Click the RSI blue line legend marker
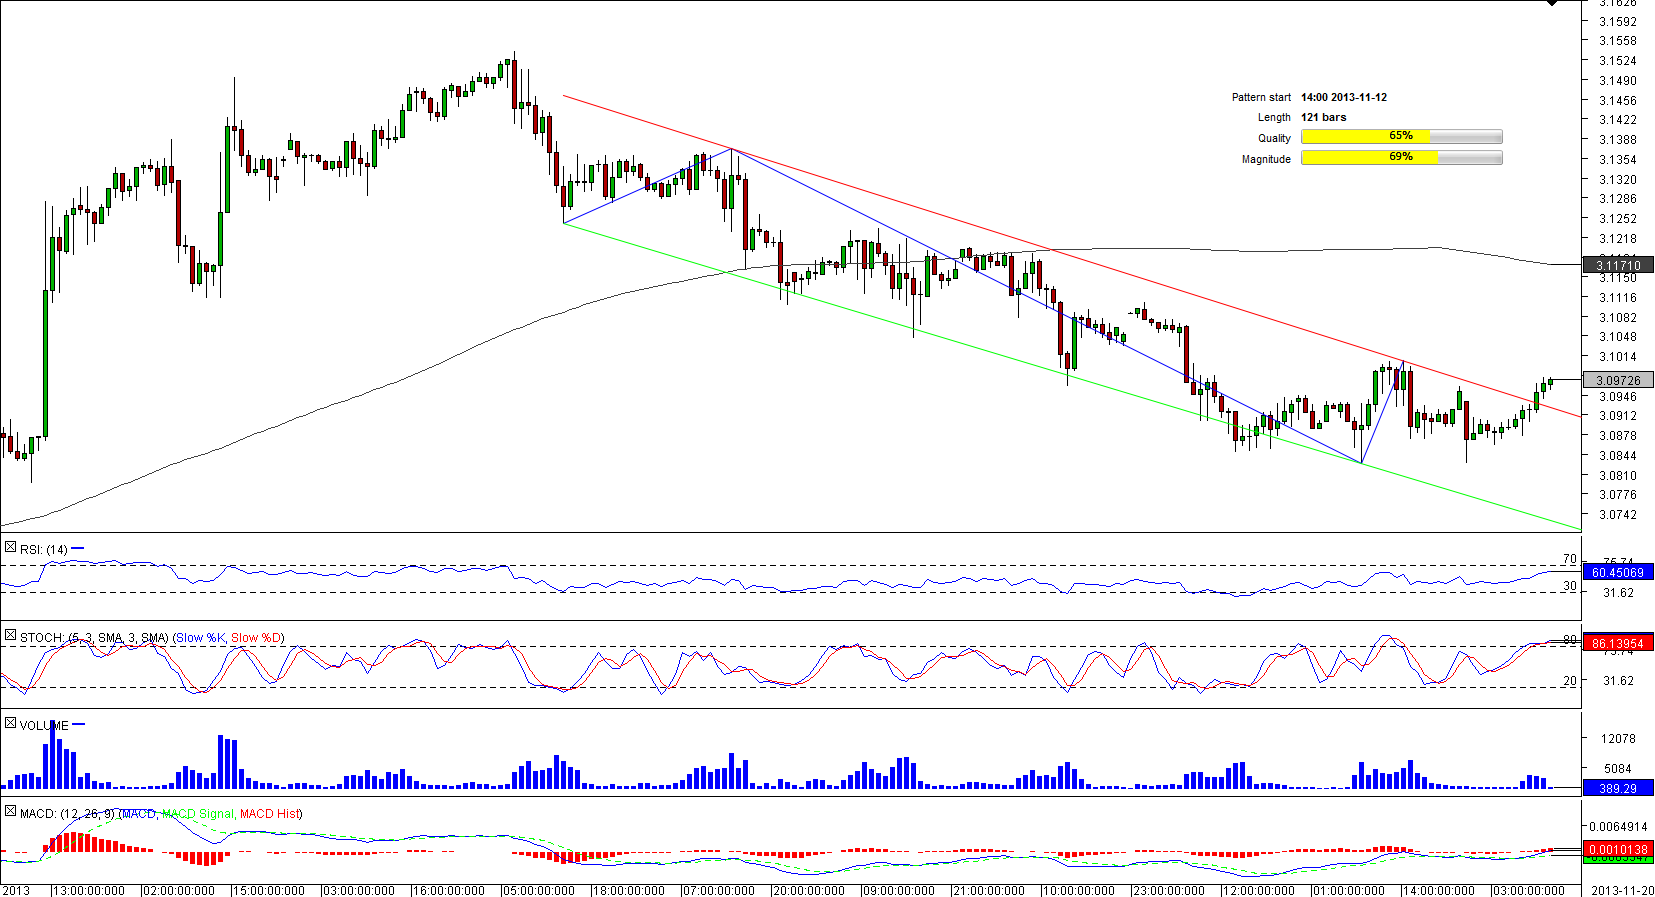Viewport: 1655px width, 897px height. tap(78, 548)
